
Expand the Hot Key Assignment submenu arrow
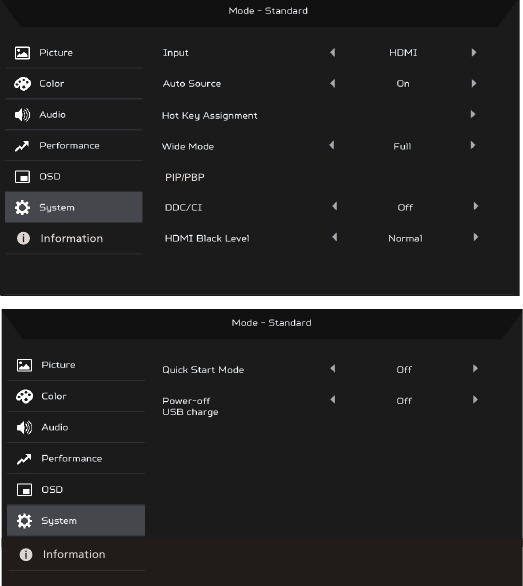tap(473, 114)
